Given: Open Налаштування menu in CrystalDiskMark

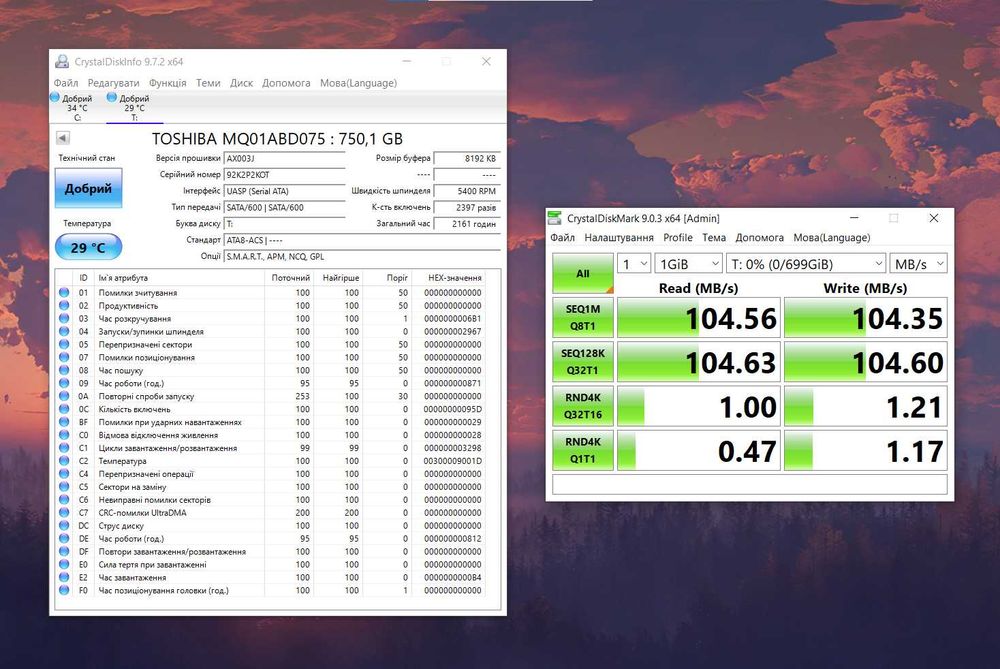Looking at the screenshot, I should [x=619, y=237].
